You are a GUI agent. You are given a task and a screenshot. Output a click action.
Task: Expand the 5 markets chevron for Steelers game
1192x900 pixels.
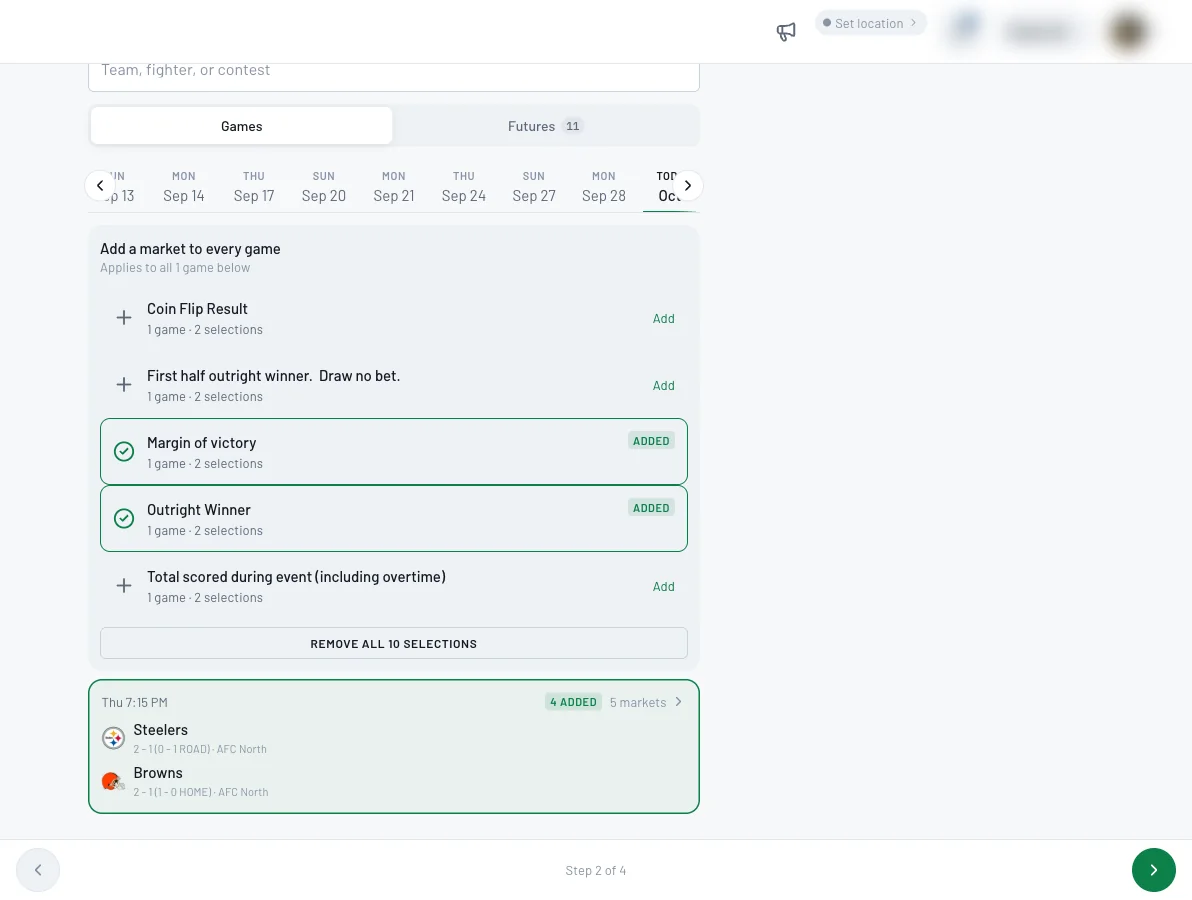[678, 702]
